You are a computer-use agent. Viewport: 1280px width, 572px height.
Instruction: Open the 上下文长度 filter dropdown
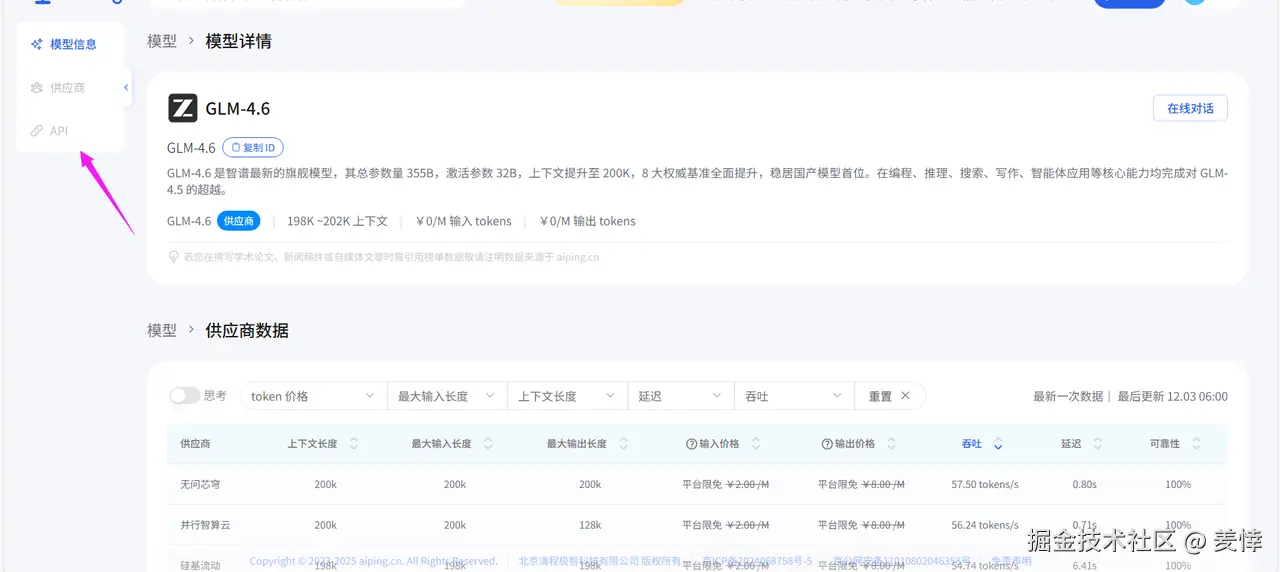[567, 396]
